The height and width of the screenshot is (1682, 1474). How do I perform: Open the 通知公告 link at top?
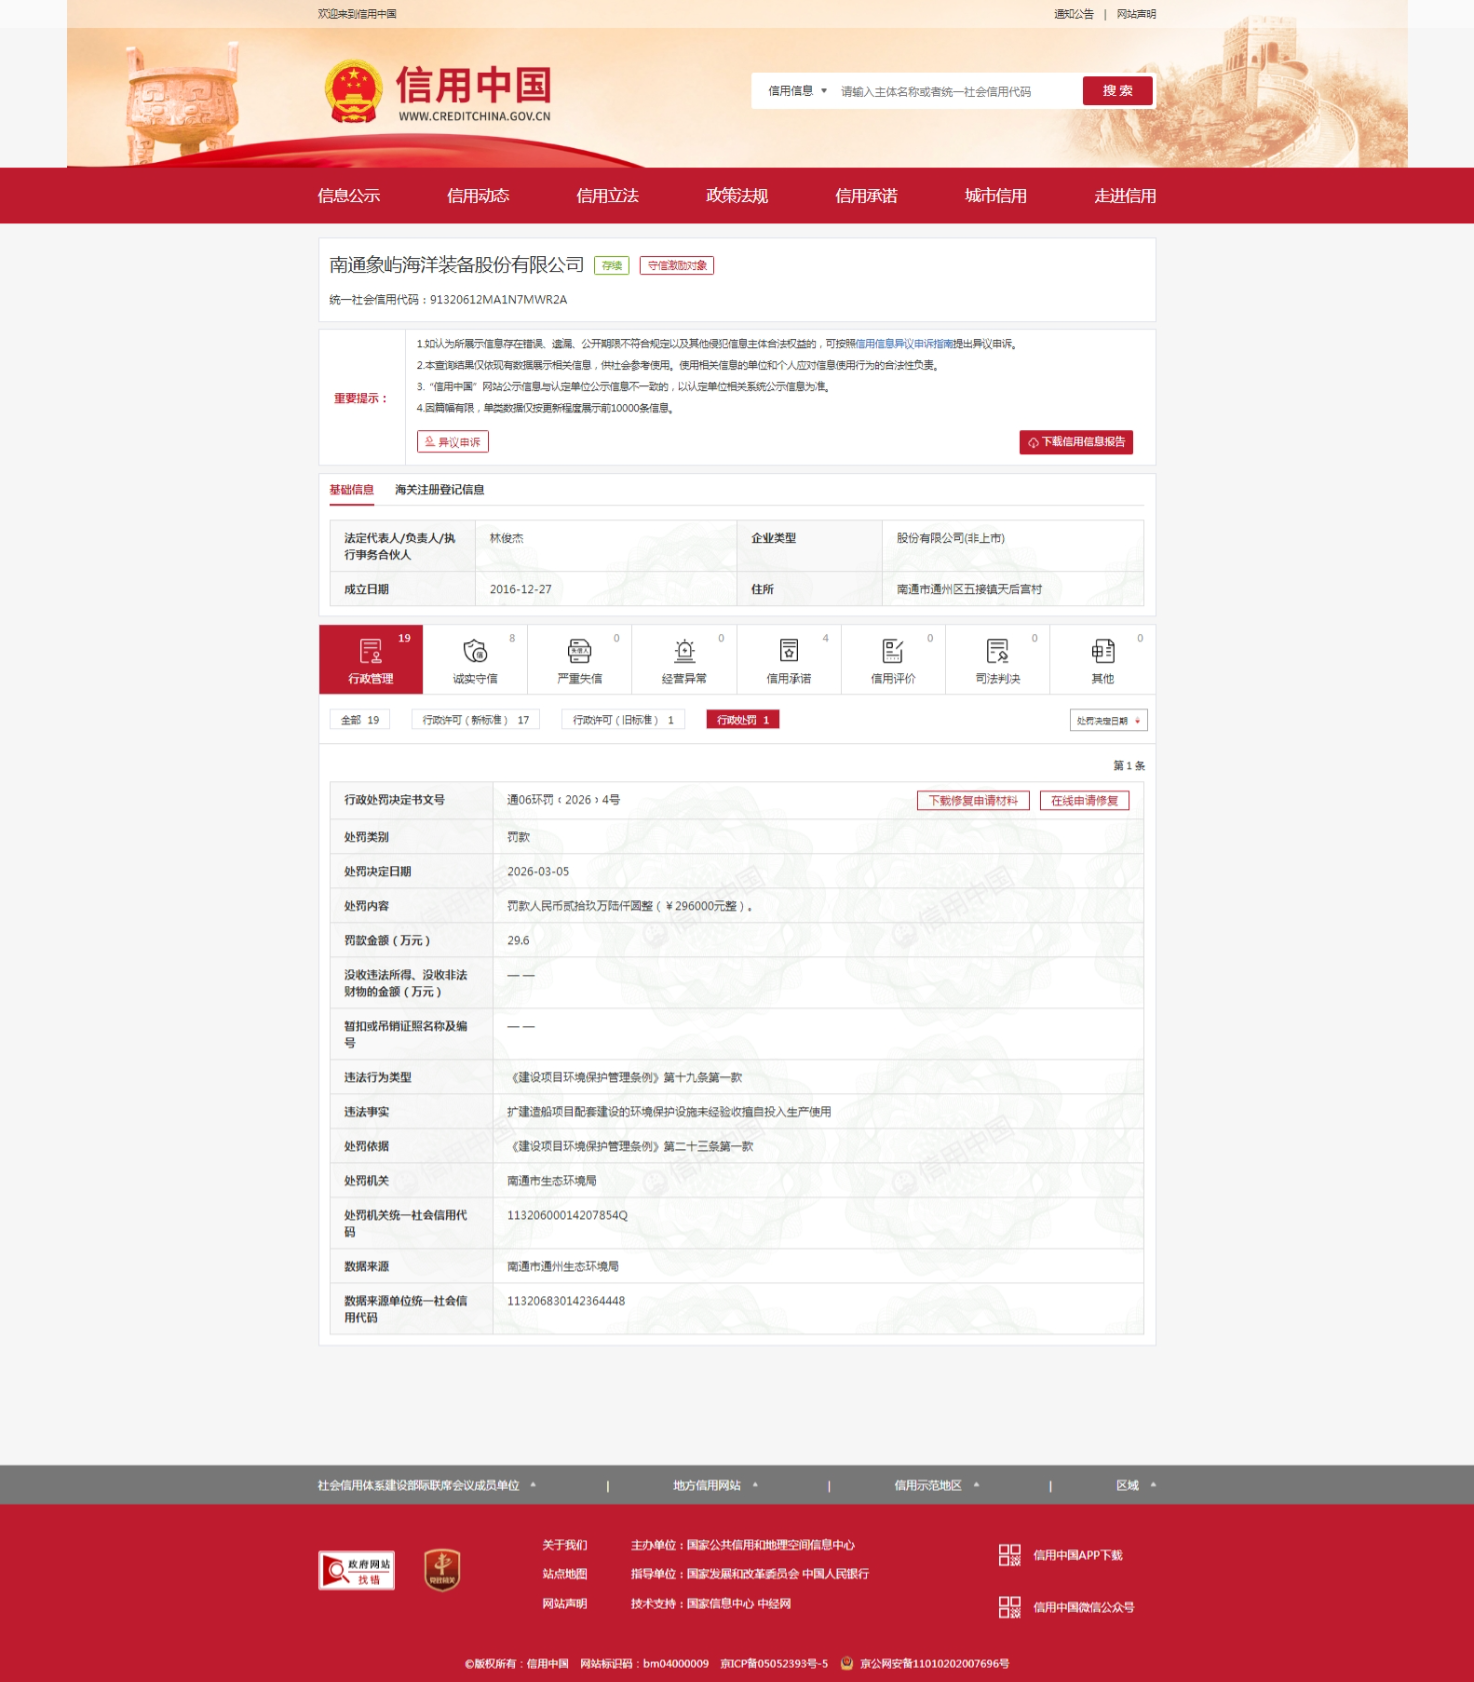(1074, 14)
